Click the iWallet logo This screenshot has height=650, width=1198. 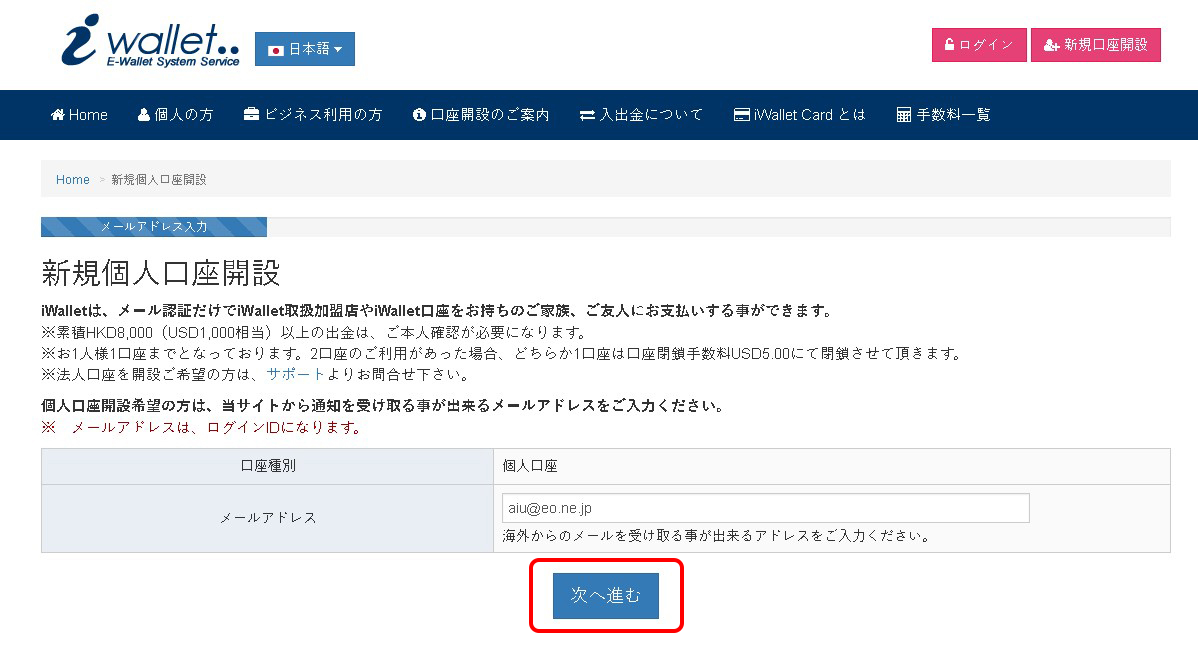(151, 41)
